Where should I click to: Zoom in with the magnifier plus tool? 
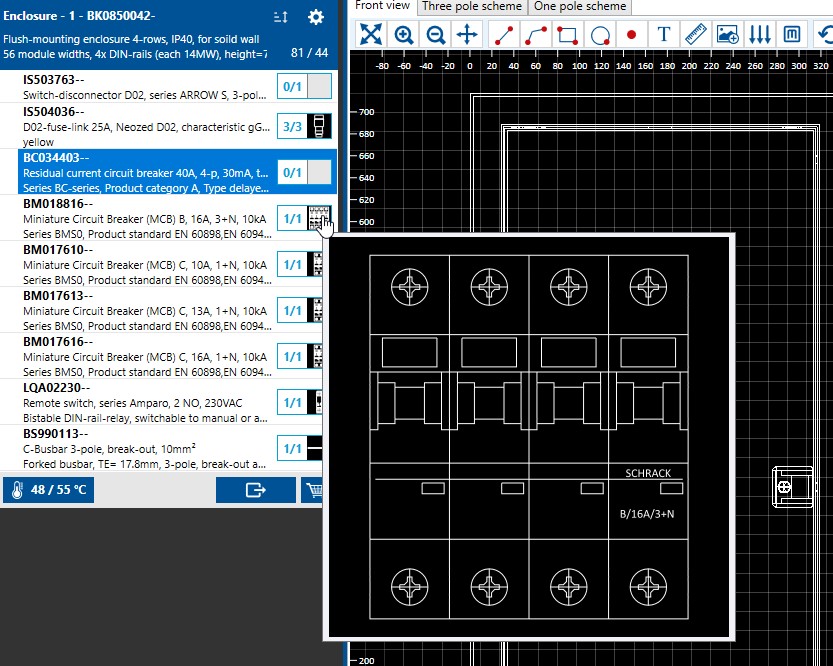coord(404,34)
